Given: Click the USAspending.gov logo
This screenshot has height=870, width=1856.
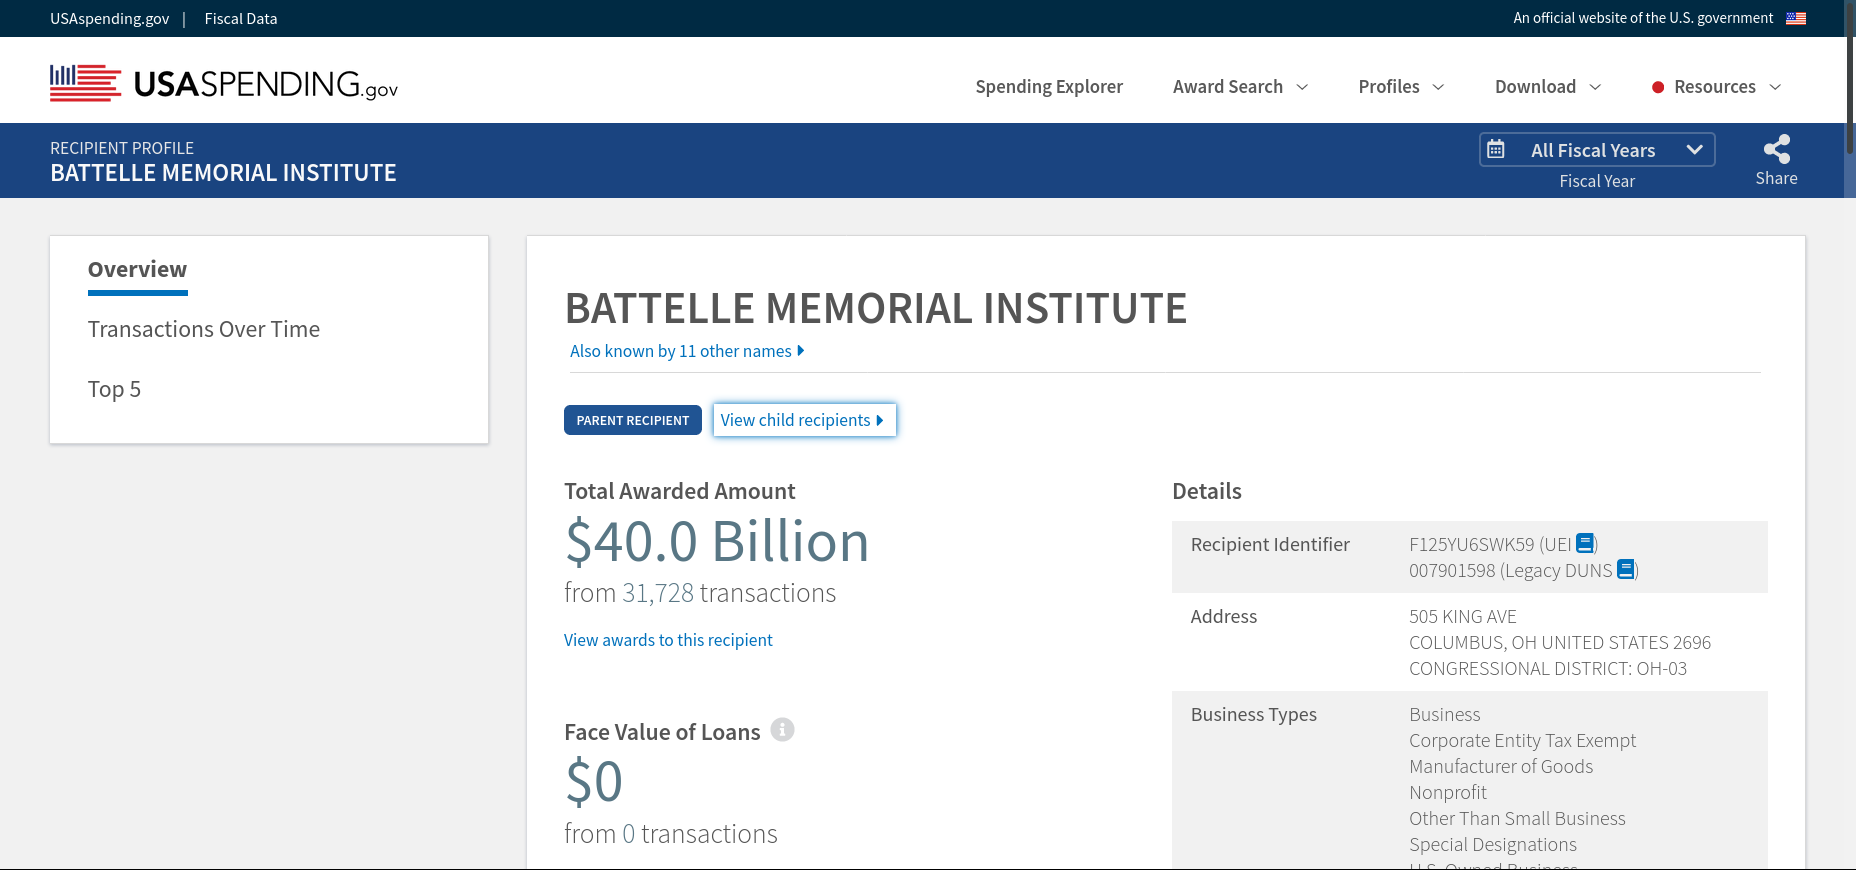Looking at the screenshot, I should (224, 83).
